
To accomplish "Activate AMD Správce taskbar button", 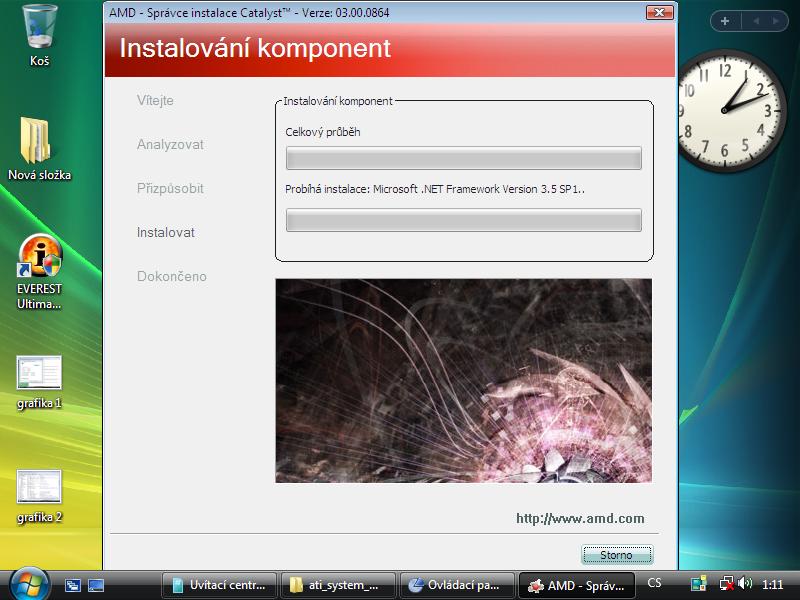I will [577, 585].
